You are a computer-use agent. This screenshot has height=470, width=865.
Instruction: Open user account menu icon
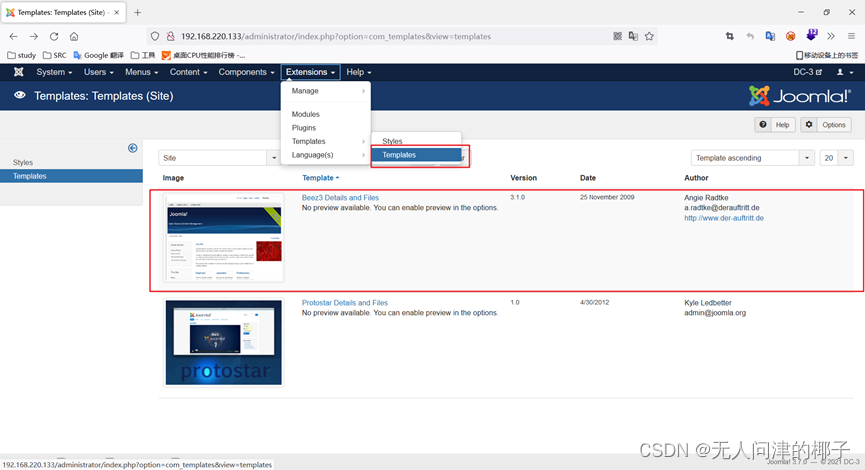[x=845, y=72]
